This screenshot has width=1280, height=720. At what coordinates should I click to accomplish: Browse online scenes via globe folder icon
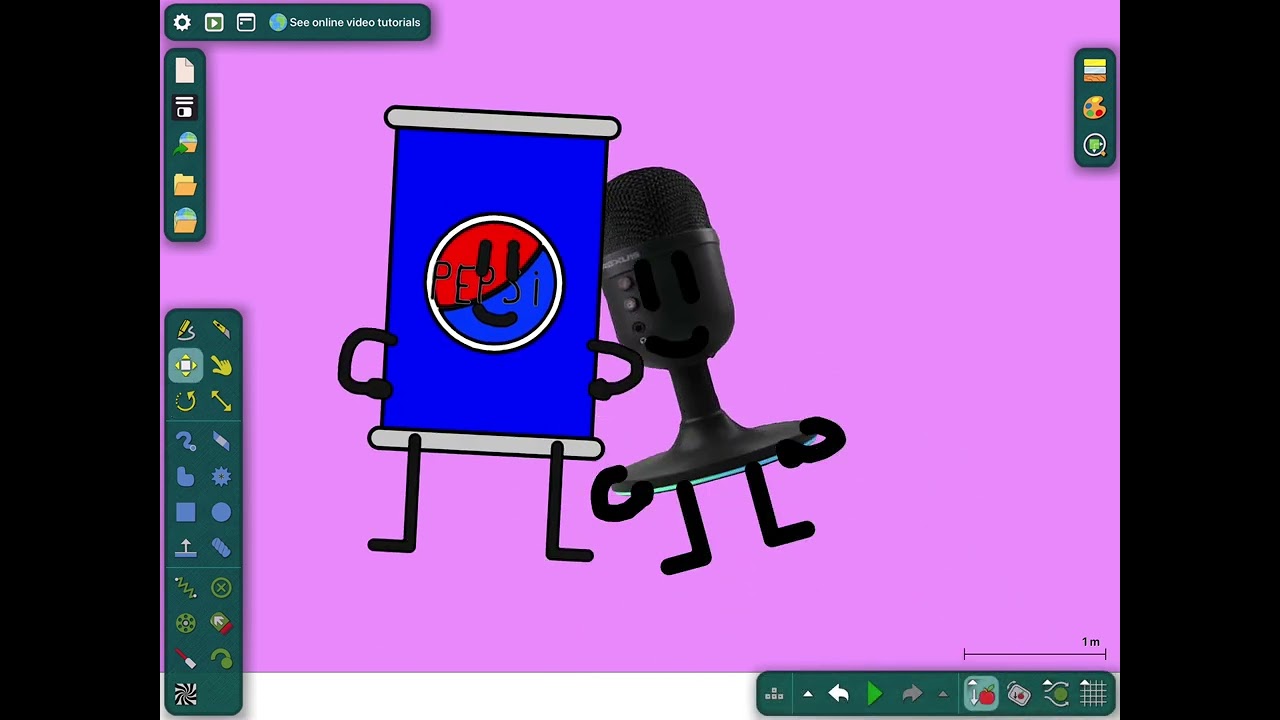[185, 220]
